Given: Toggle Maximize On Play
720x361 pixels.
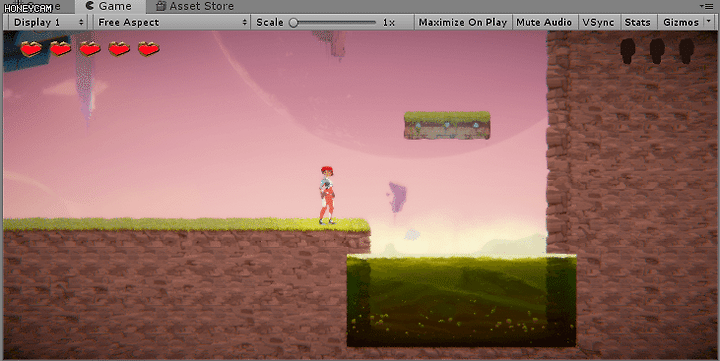Looking at the screenshot, I should tap(462, 23).
